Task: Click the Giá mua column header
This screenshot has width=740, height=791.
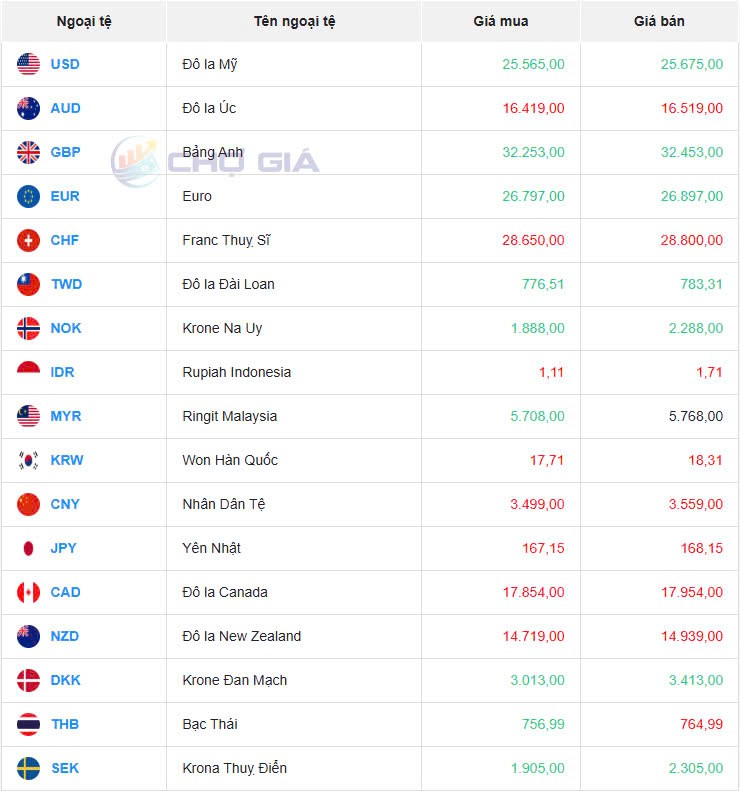Action: 501,21
